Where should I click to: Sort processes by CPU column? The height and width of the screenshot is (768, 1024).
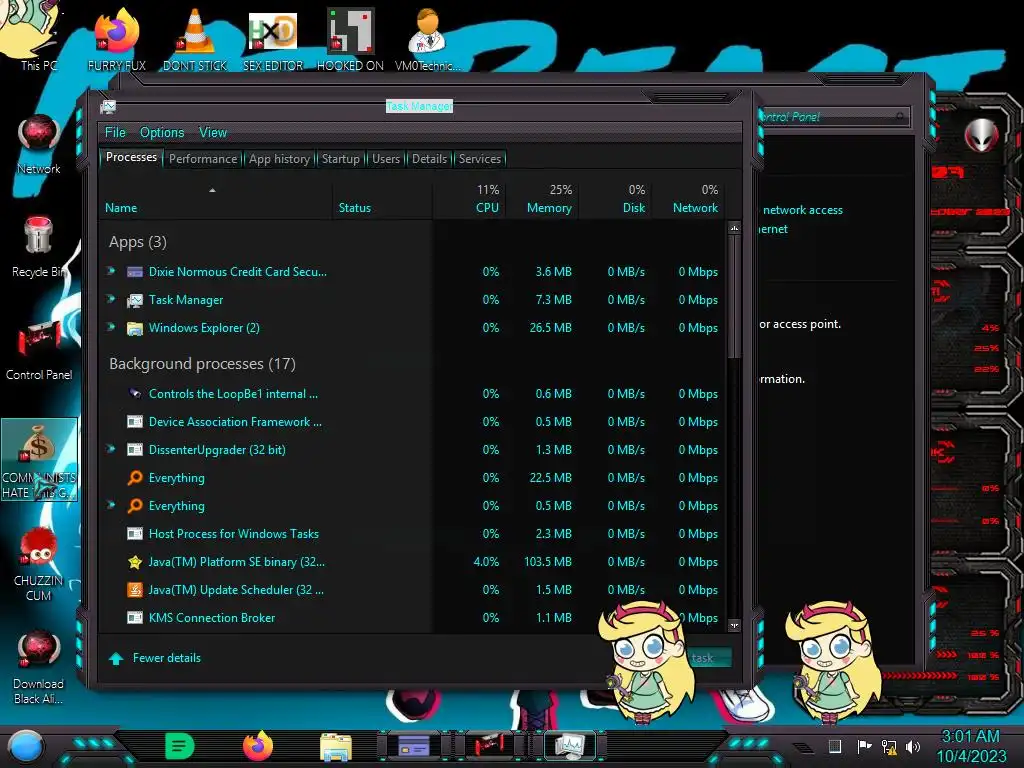point(470,200)
